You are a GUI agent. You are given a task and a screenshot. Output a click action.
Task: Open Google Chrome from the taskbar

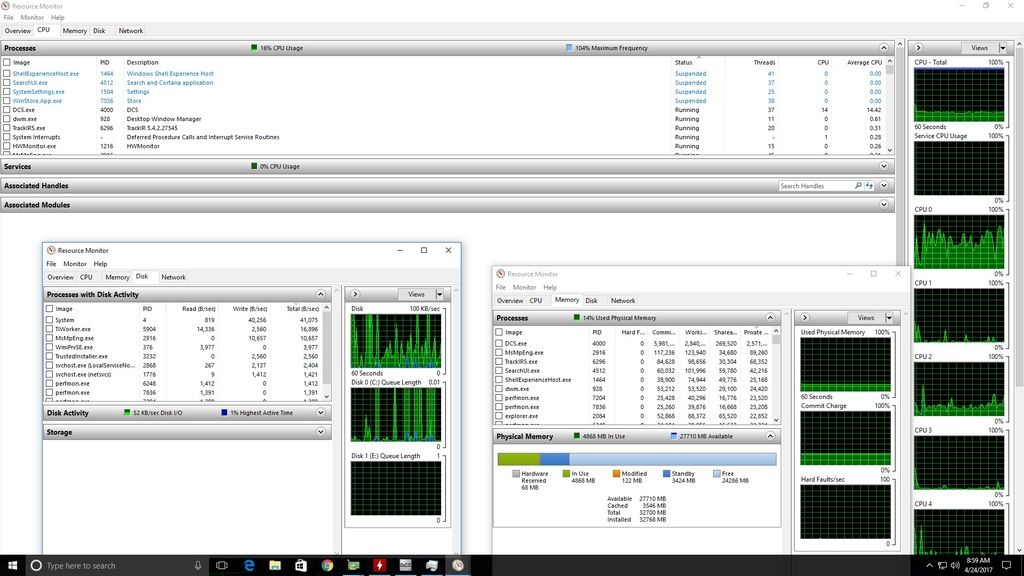[327, 565]
